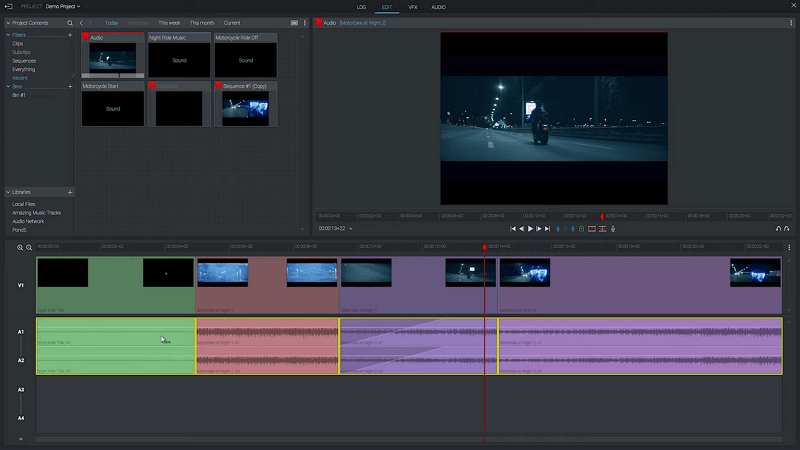The width and height of the screenshot is (800, 450).
Task: Select the Today filter tab
Action: coord(111,23)
